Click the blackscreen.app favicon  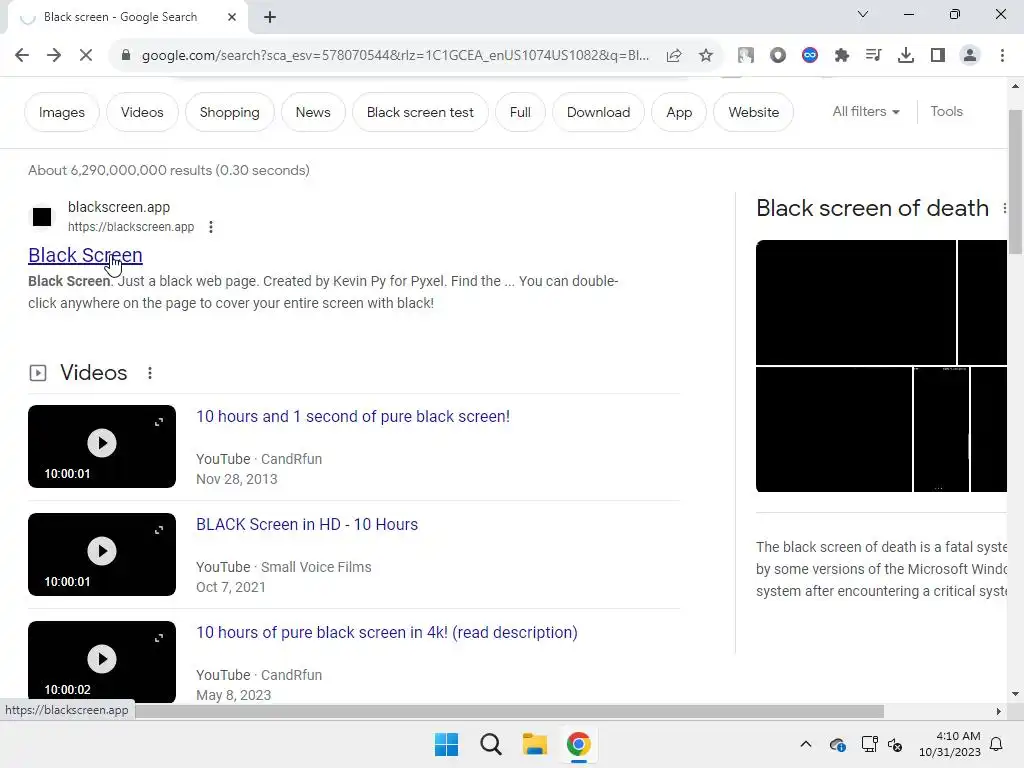point(42,217)
